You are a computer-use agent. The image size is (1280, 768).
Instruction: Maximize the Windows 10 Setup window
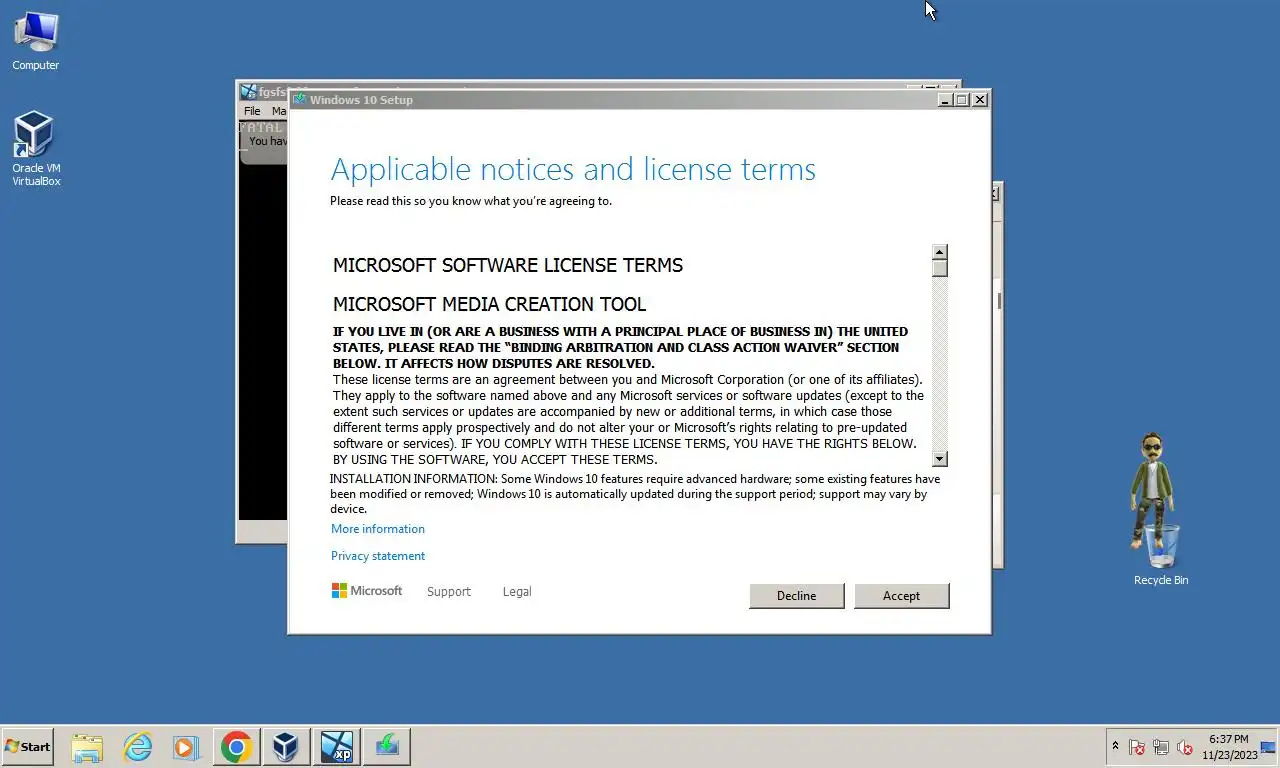[x=962, y=99]
